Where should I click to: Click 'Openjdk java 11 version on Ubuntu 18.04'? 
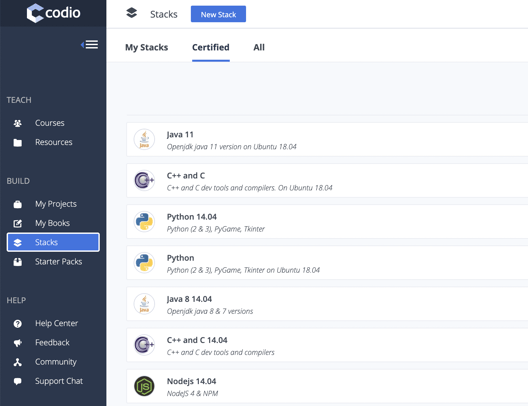pyautogui.click(x=232, y=147)
